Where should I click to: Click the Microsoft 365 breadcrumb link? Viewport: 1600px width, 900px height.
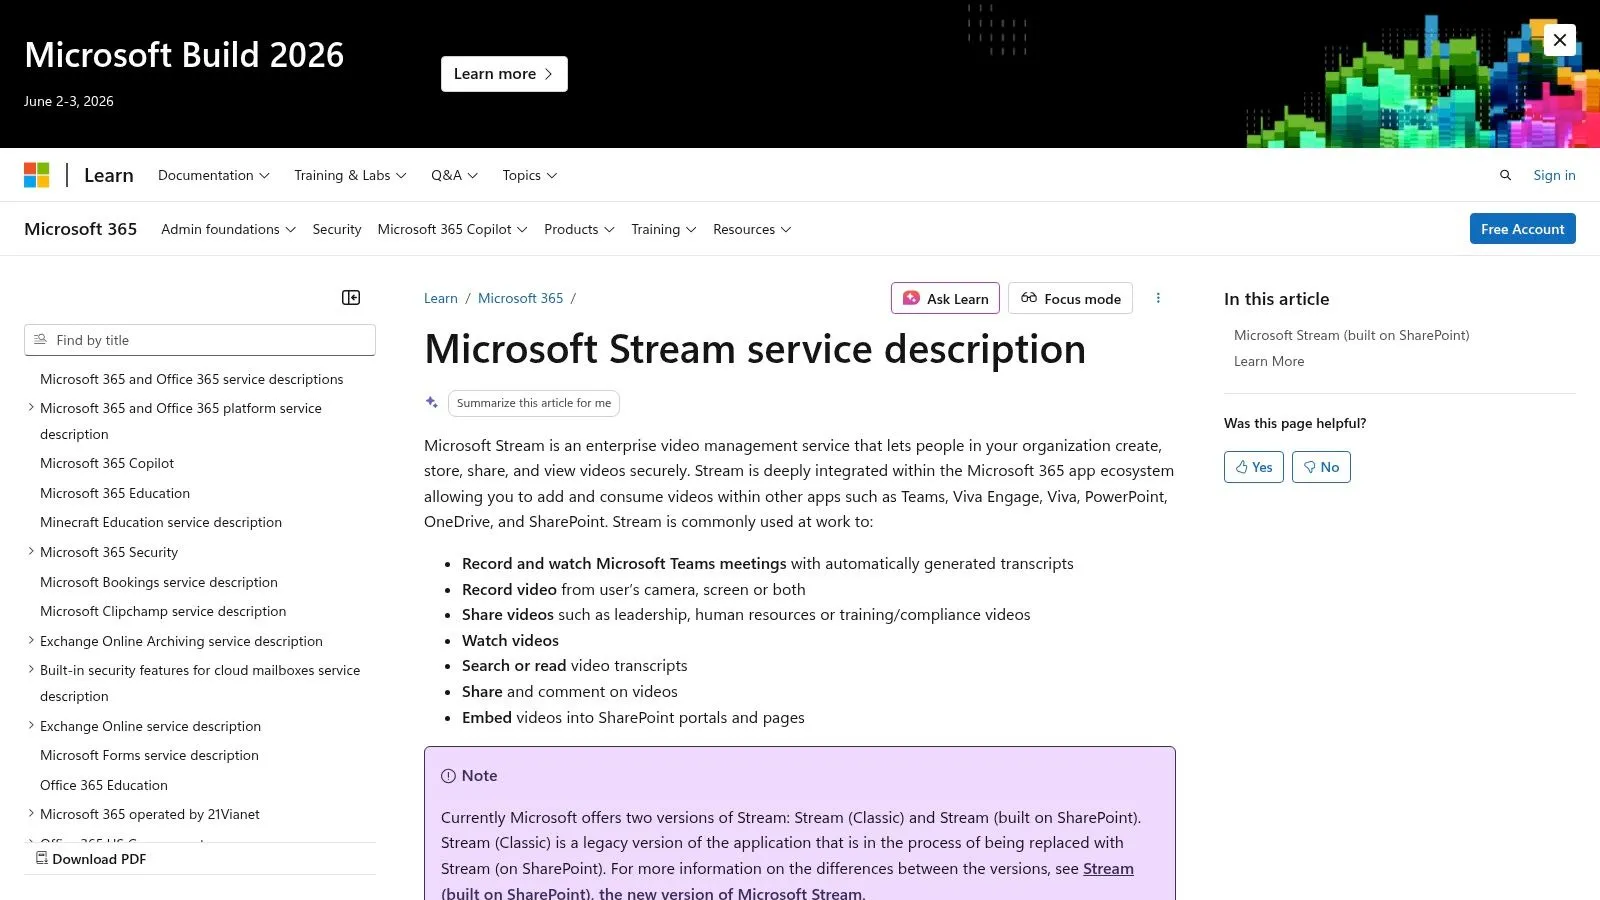coord(520,298)
